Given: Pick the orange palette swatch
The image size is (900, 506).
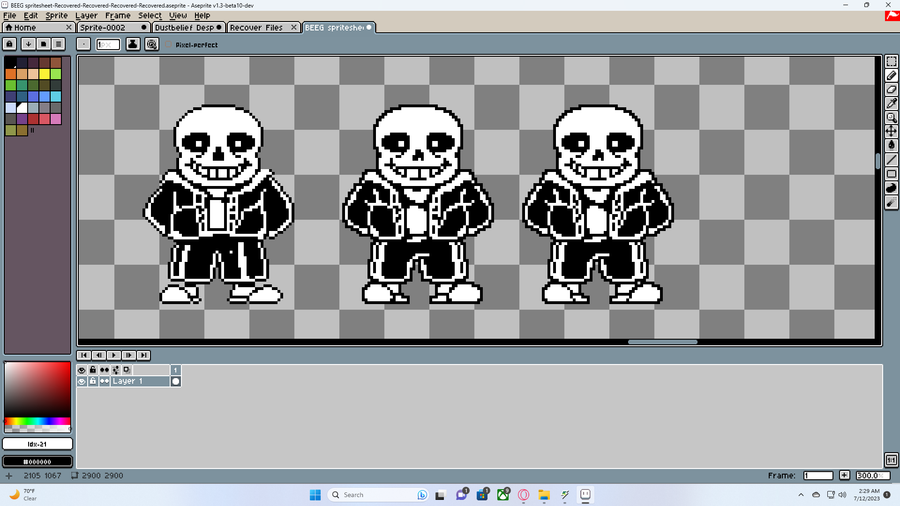Looking at the screenshot, I should pos(11,74).
